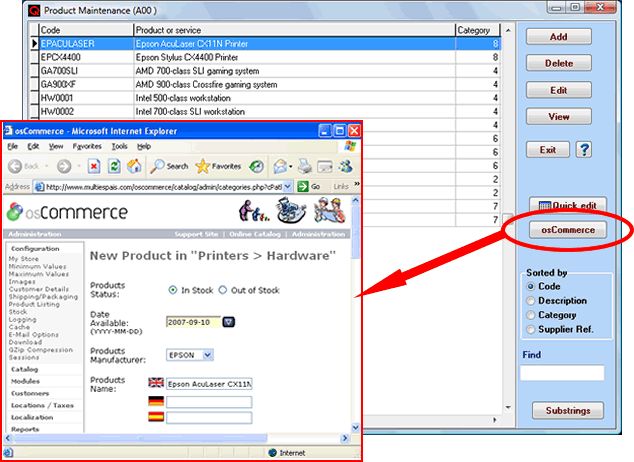Click the page icon in address bar

[39, 187]
